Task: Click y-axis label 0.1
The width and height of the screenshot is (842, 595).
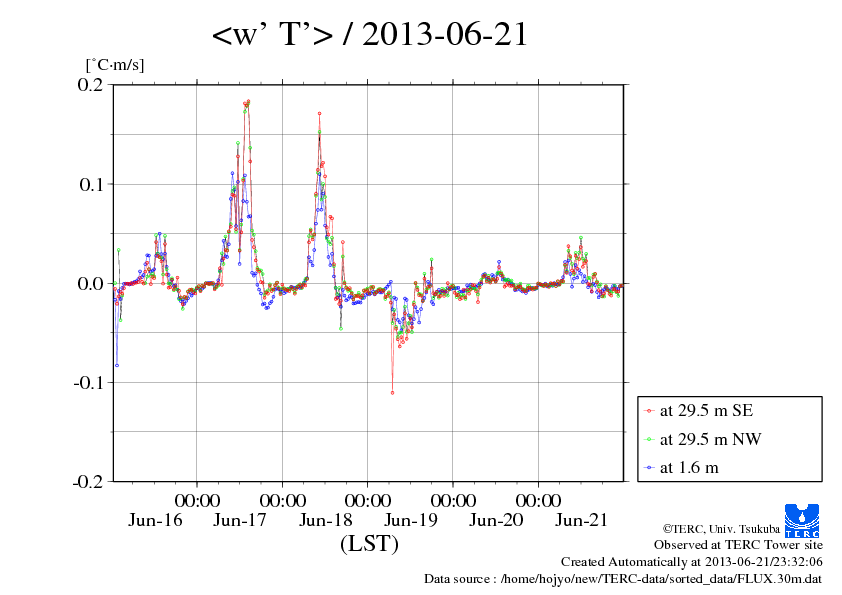Action: (x=91, y=185)
